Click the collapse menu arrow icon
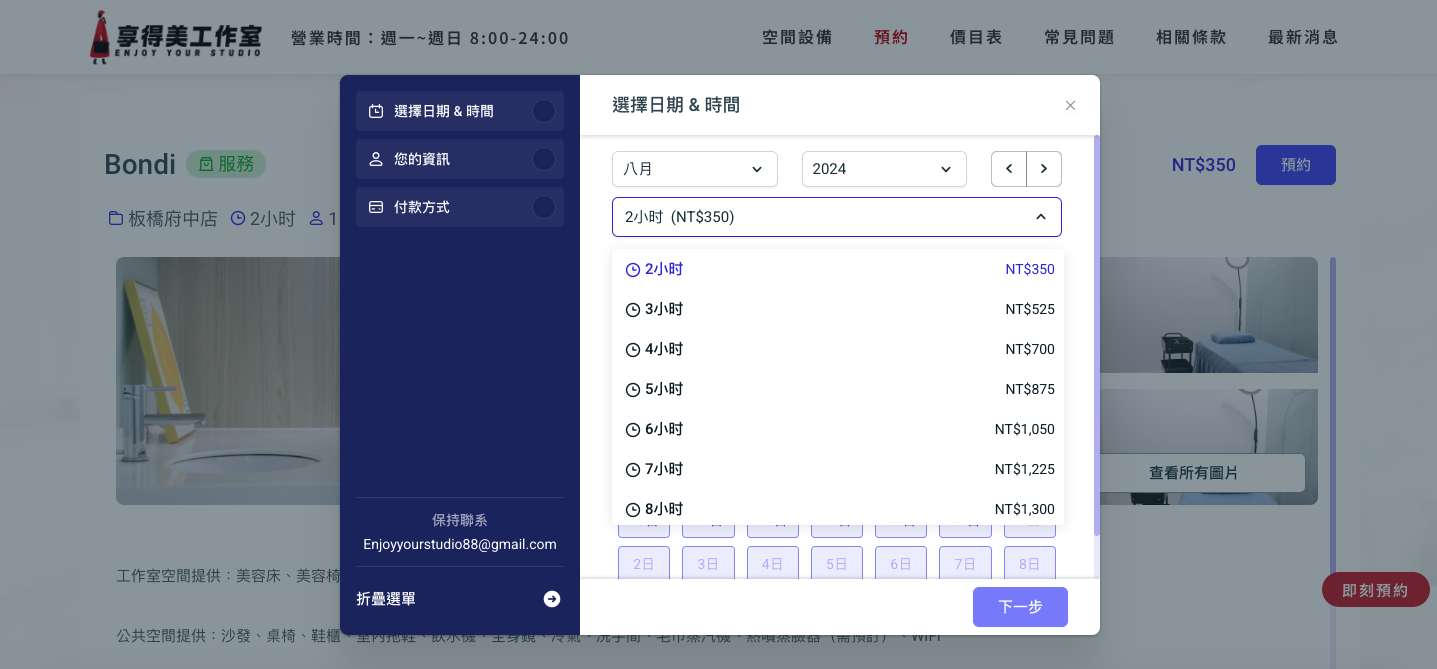 point(552,599)
